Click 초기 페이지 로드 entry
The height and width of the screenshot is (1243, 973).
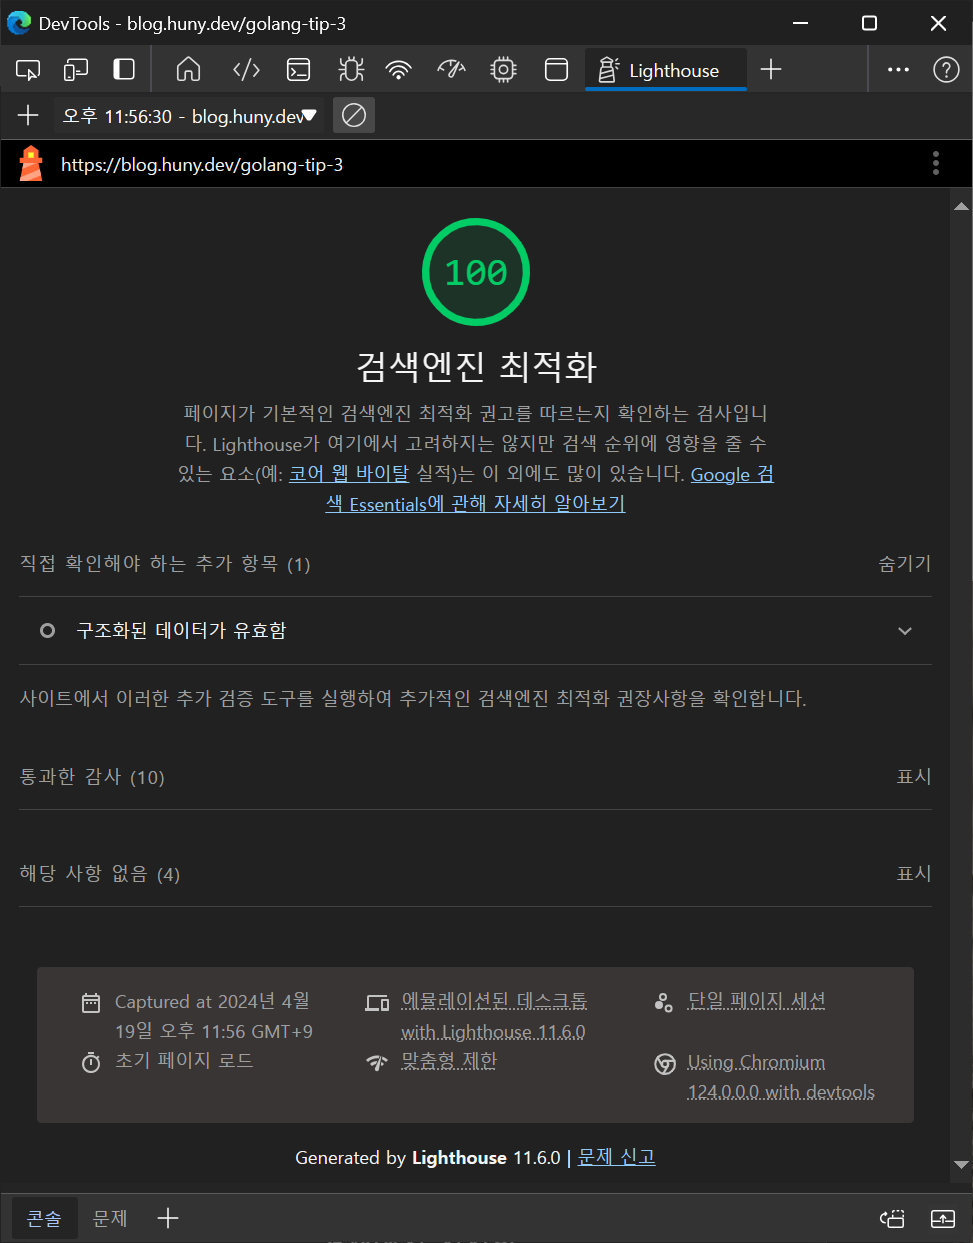[x=184, y=1060]
